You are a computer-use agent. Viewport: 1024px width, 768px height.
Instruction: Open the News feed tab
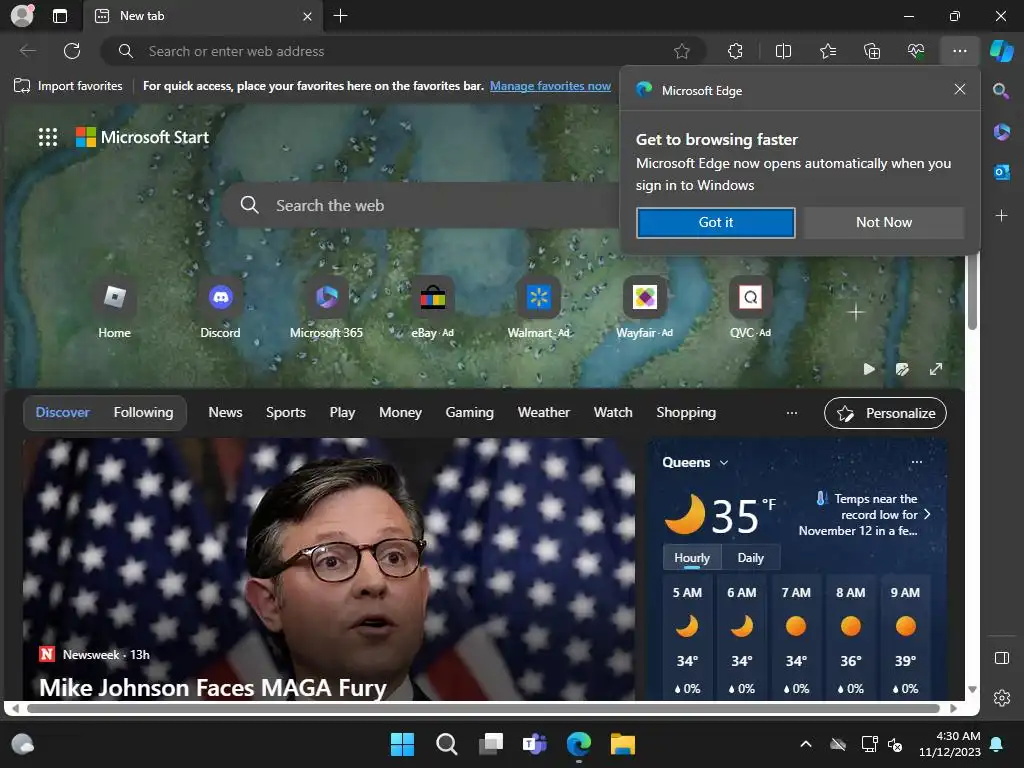tap(225, 412)
